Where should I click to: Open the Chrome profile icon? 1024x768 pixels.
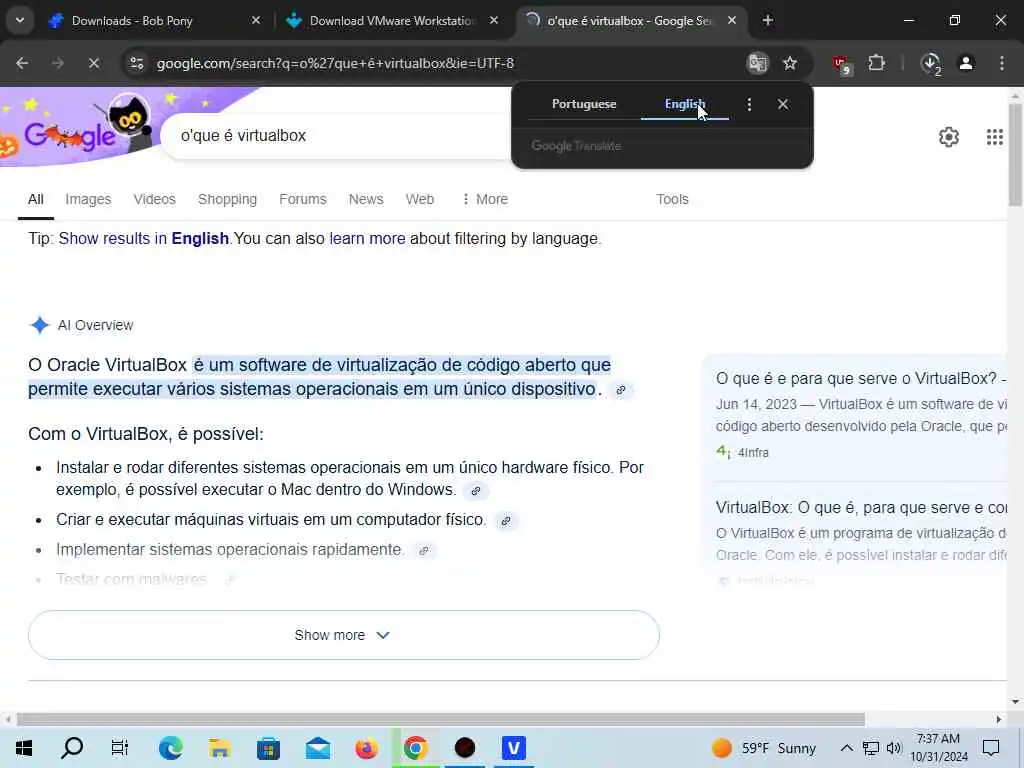point(966,63)
